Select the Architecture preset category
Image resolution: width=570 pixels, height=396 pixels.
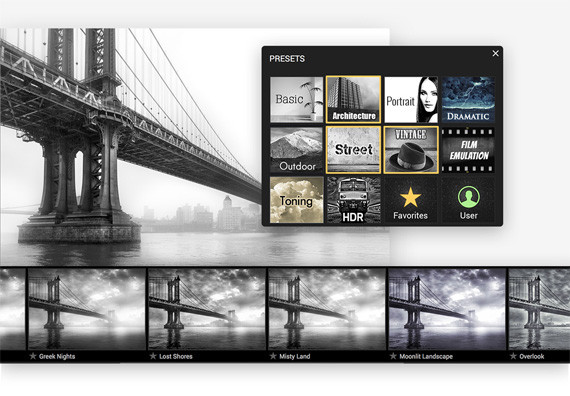tap(353, 99)
